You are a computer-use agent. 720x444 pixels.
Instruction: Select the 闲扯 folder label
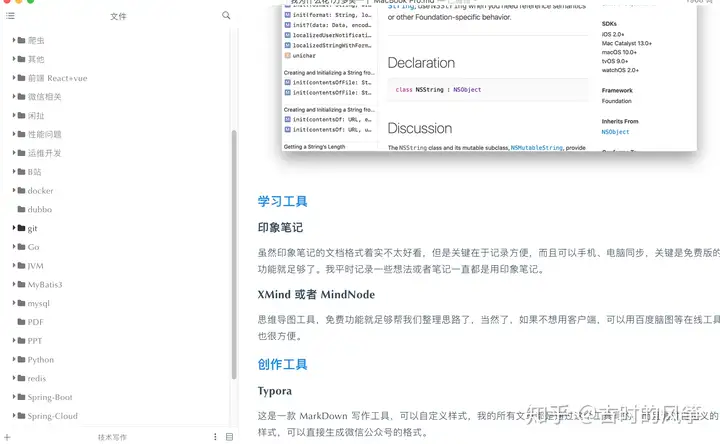point(36,115)
